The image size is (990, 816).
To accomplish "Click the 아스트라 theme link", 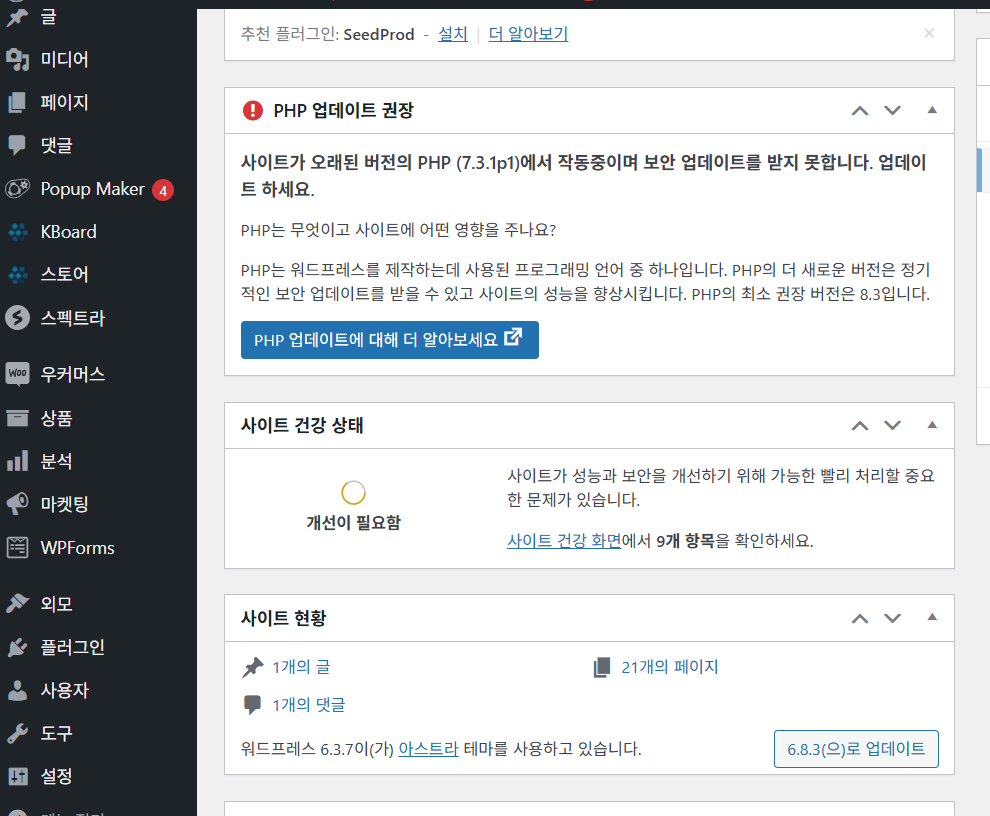I will point(428,749).
